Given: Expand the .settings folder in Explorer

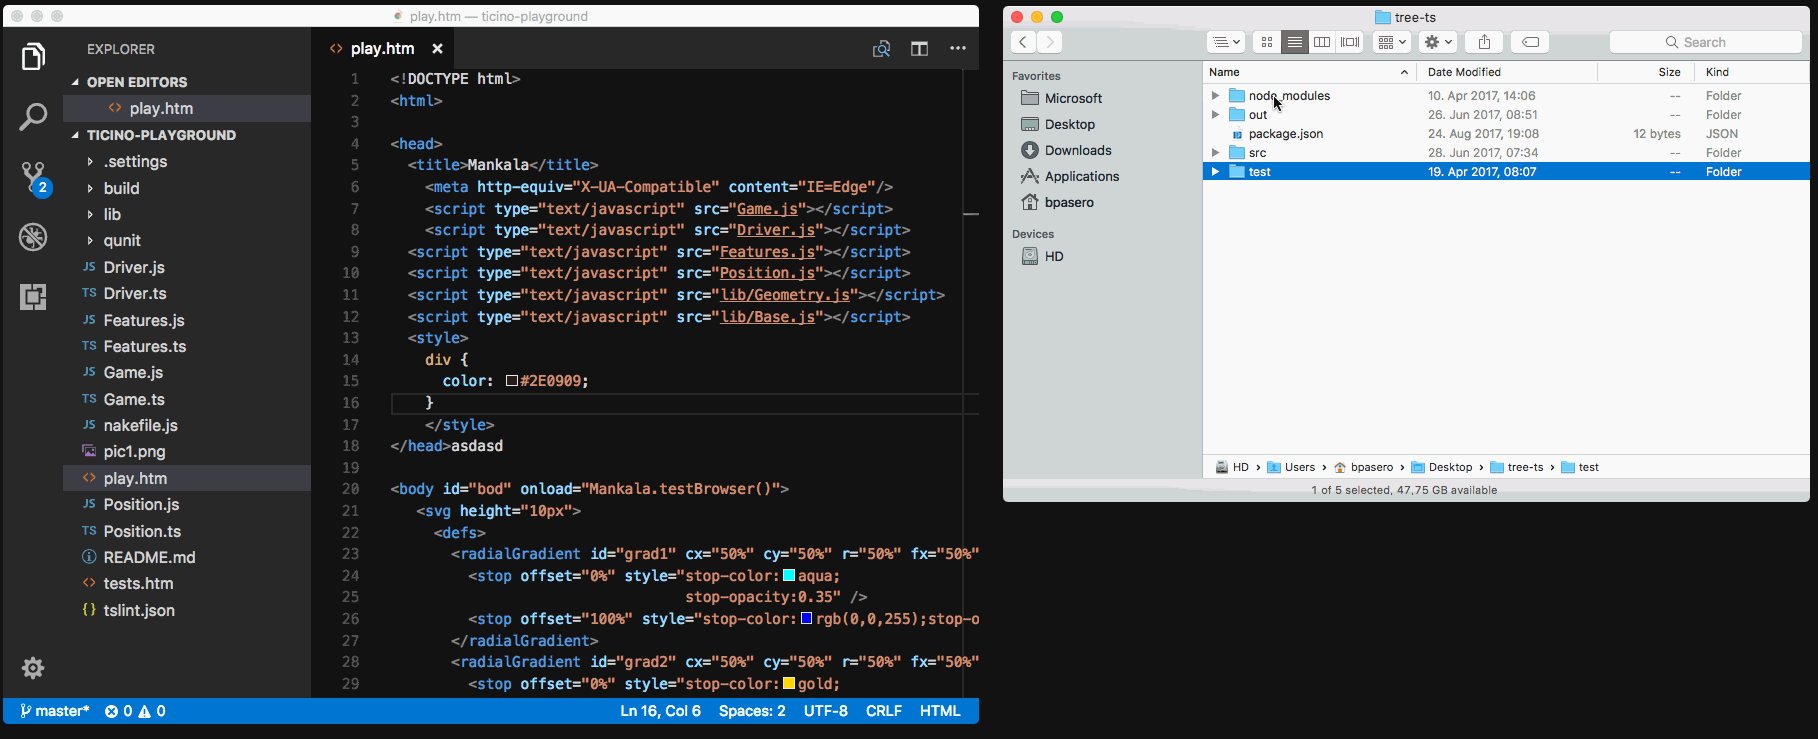Looking at the screenshot, I should [90, 161].
